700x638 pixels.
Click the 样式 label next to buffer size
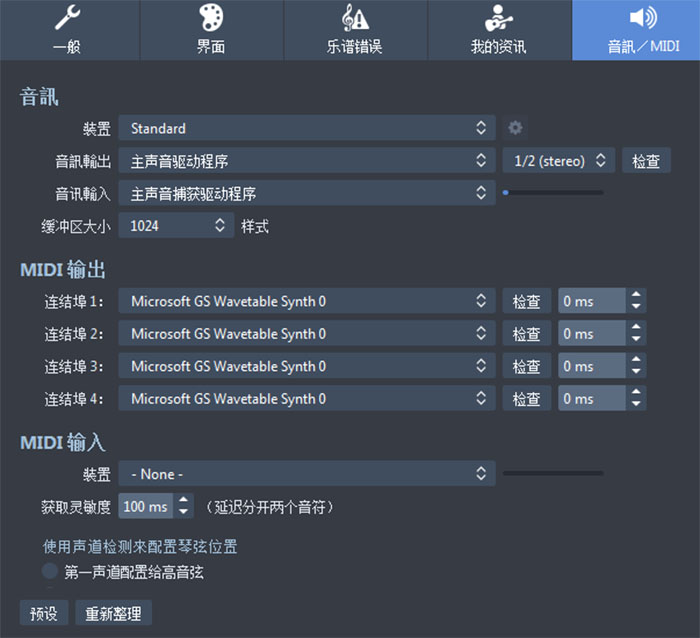click(255, 226)
